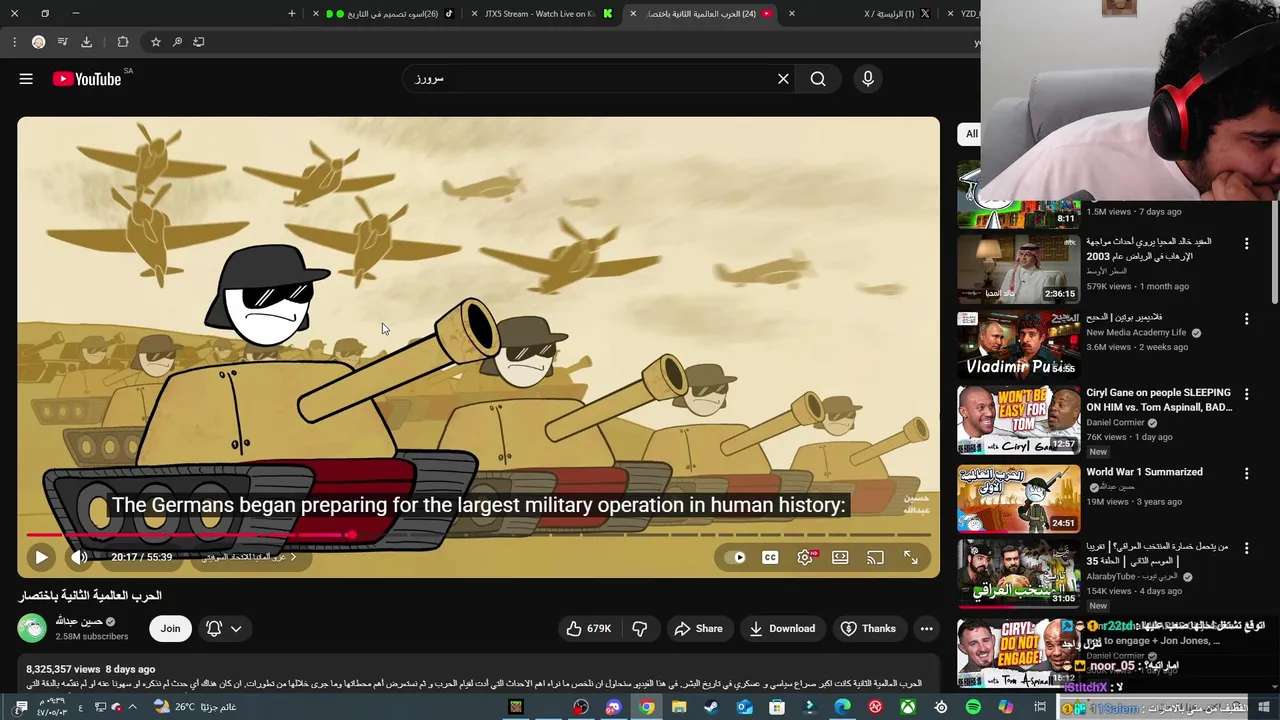Viewport: 1280px width, 720px height.
Task: Play the video with the play button
Action: tap(41, 557)
